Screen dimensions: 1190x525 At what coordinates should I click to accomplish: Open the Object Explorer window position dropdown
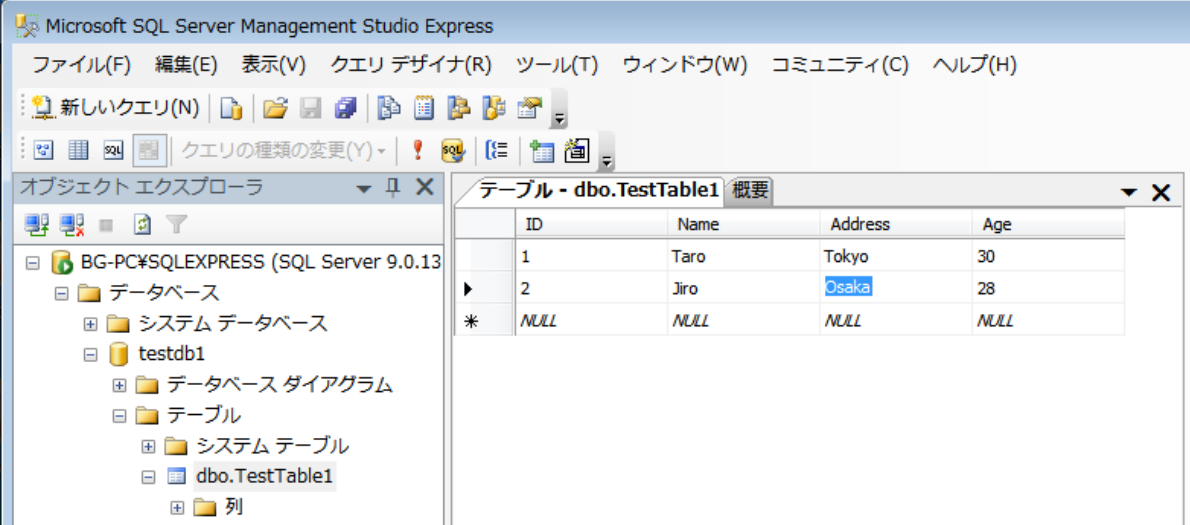[365, 189]
